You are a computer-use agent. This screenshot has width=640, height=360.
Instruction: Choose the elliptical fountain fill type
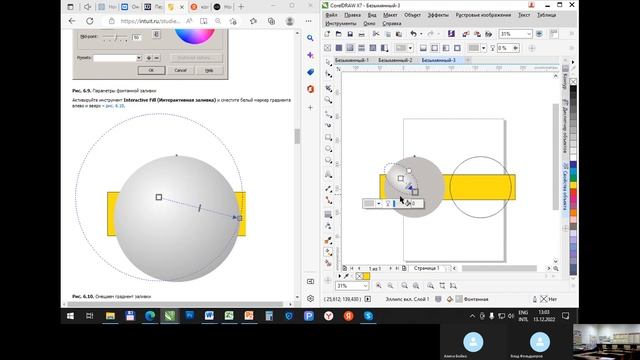click(435, 48)
